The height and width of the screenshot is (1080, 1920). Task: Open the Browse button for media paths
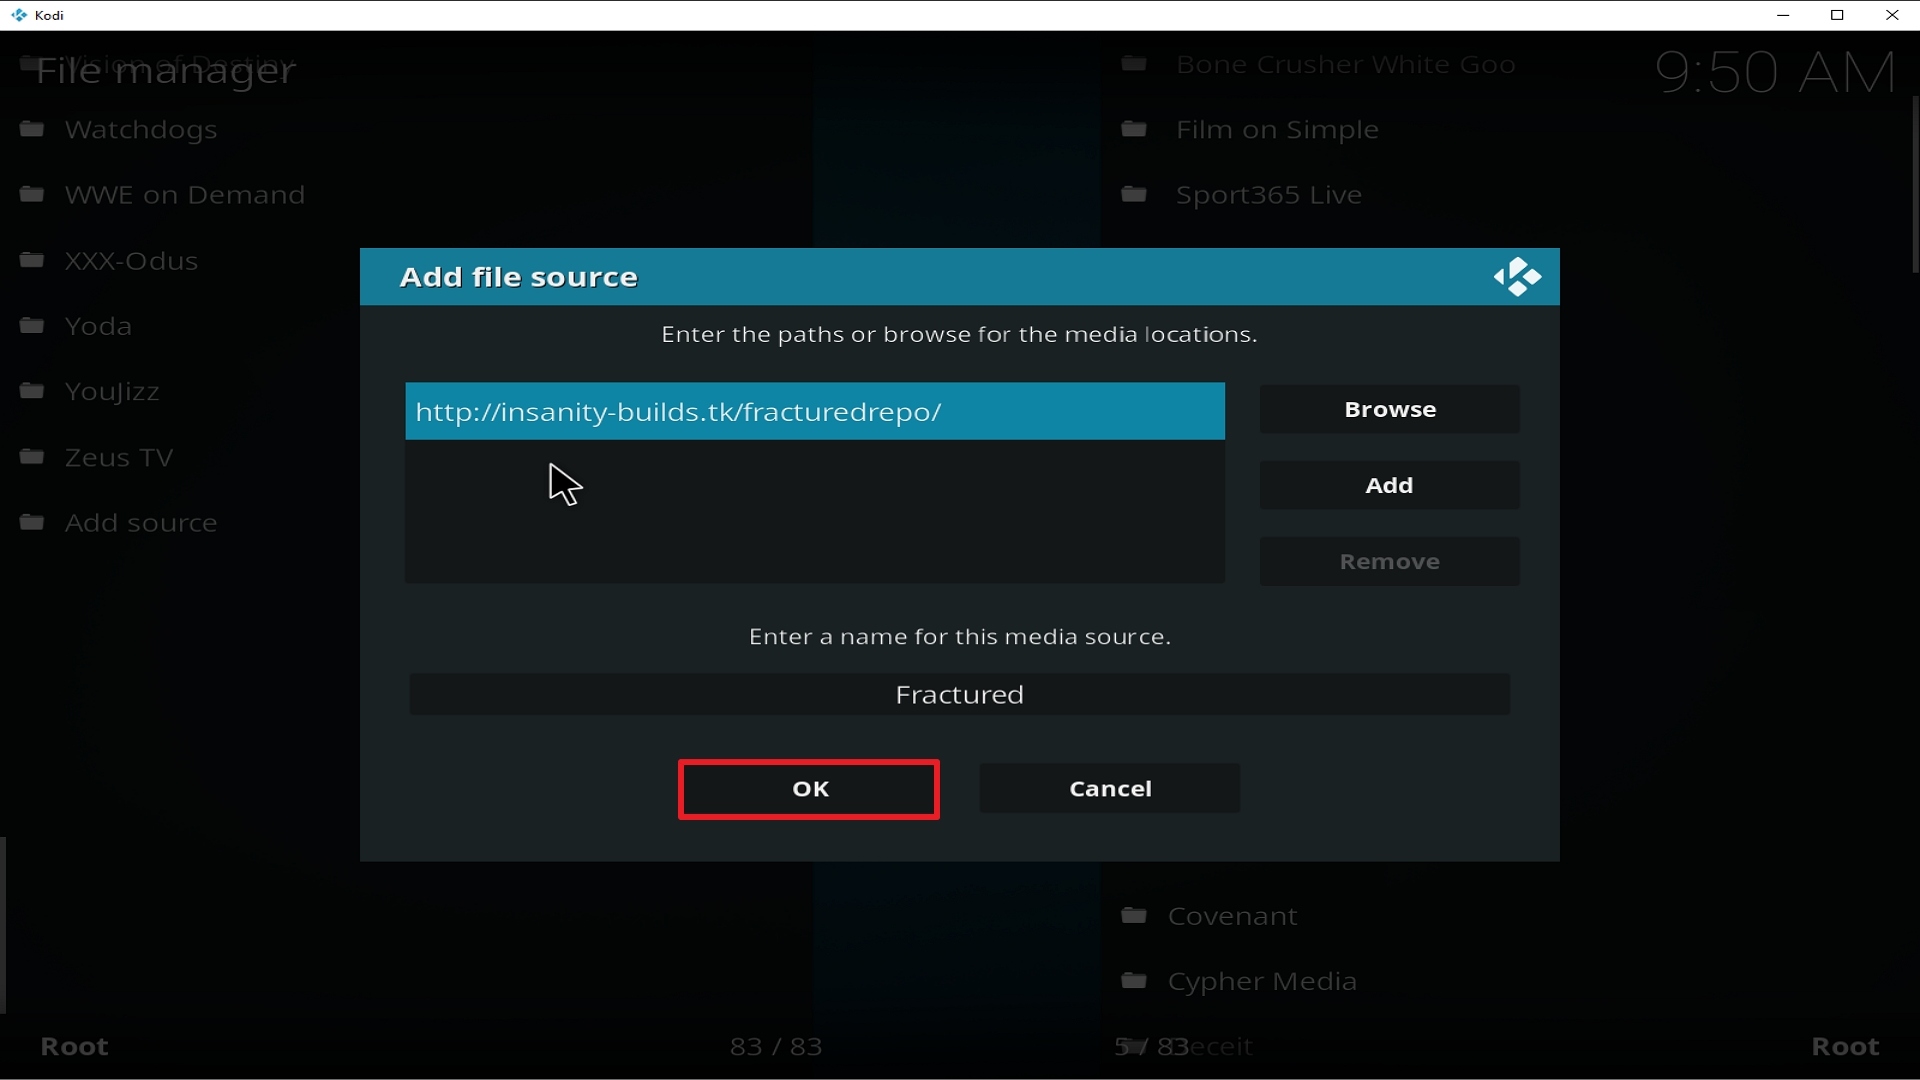1390,409
